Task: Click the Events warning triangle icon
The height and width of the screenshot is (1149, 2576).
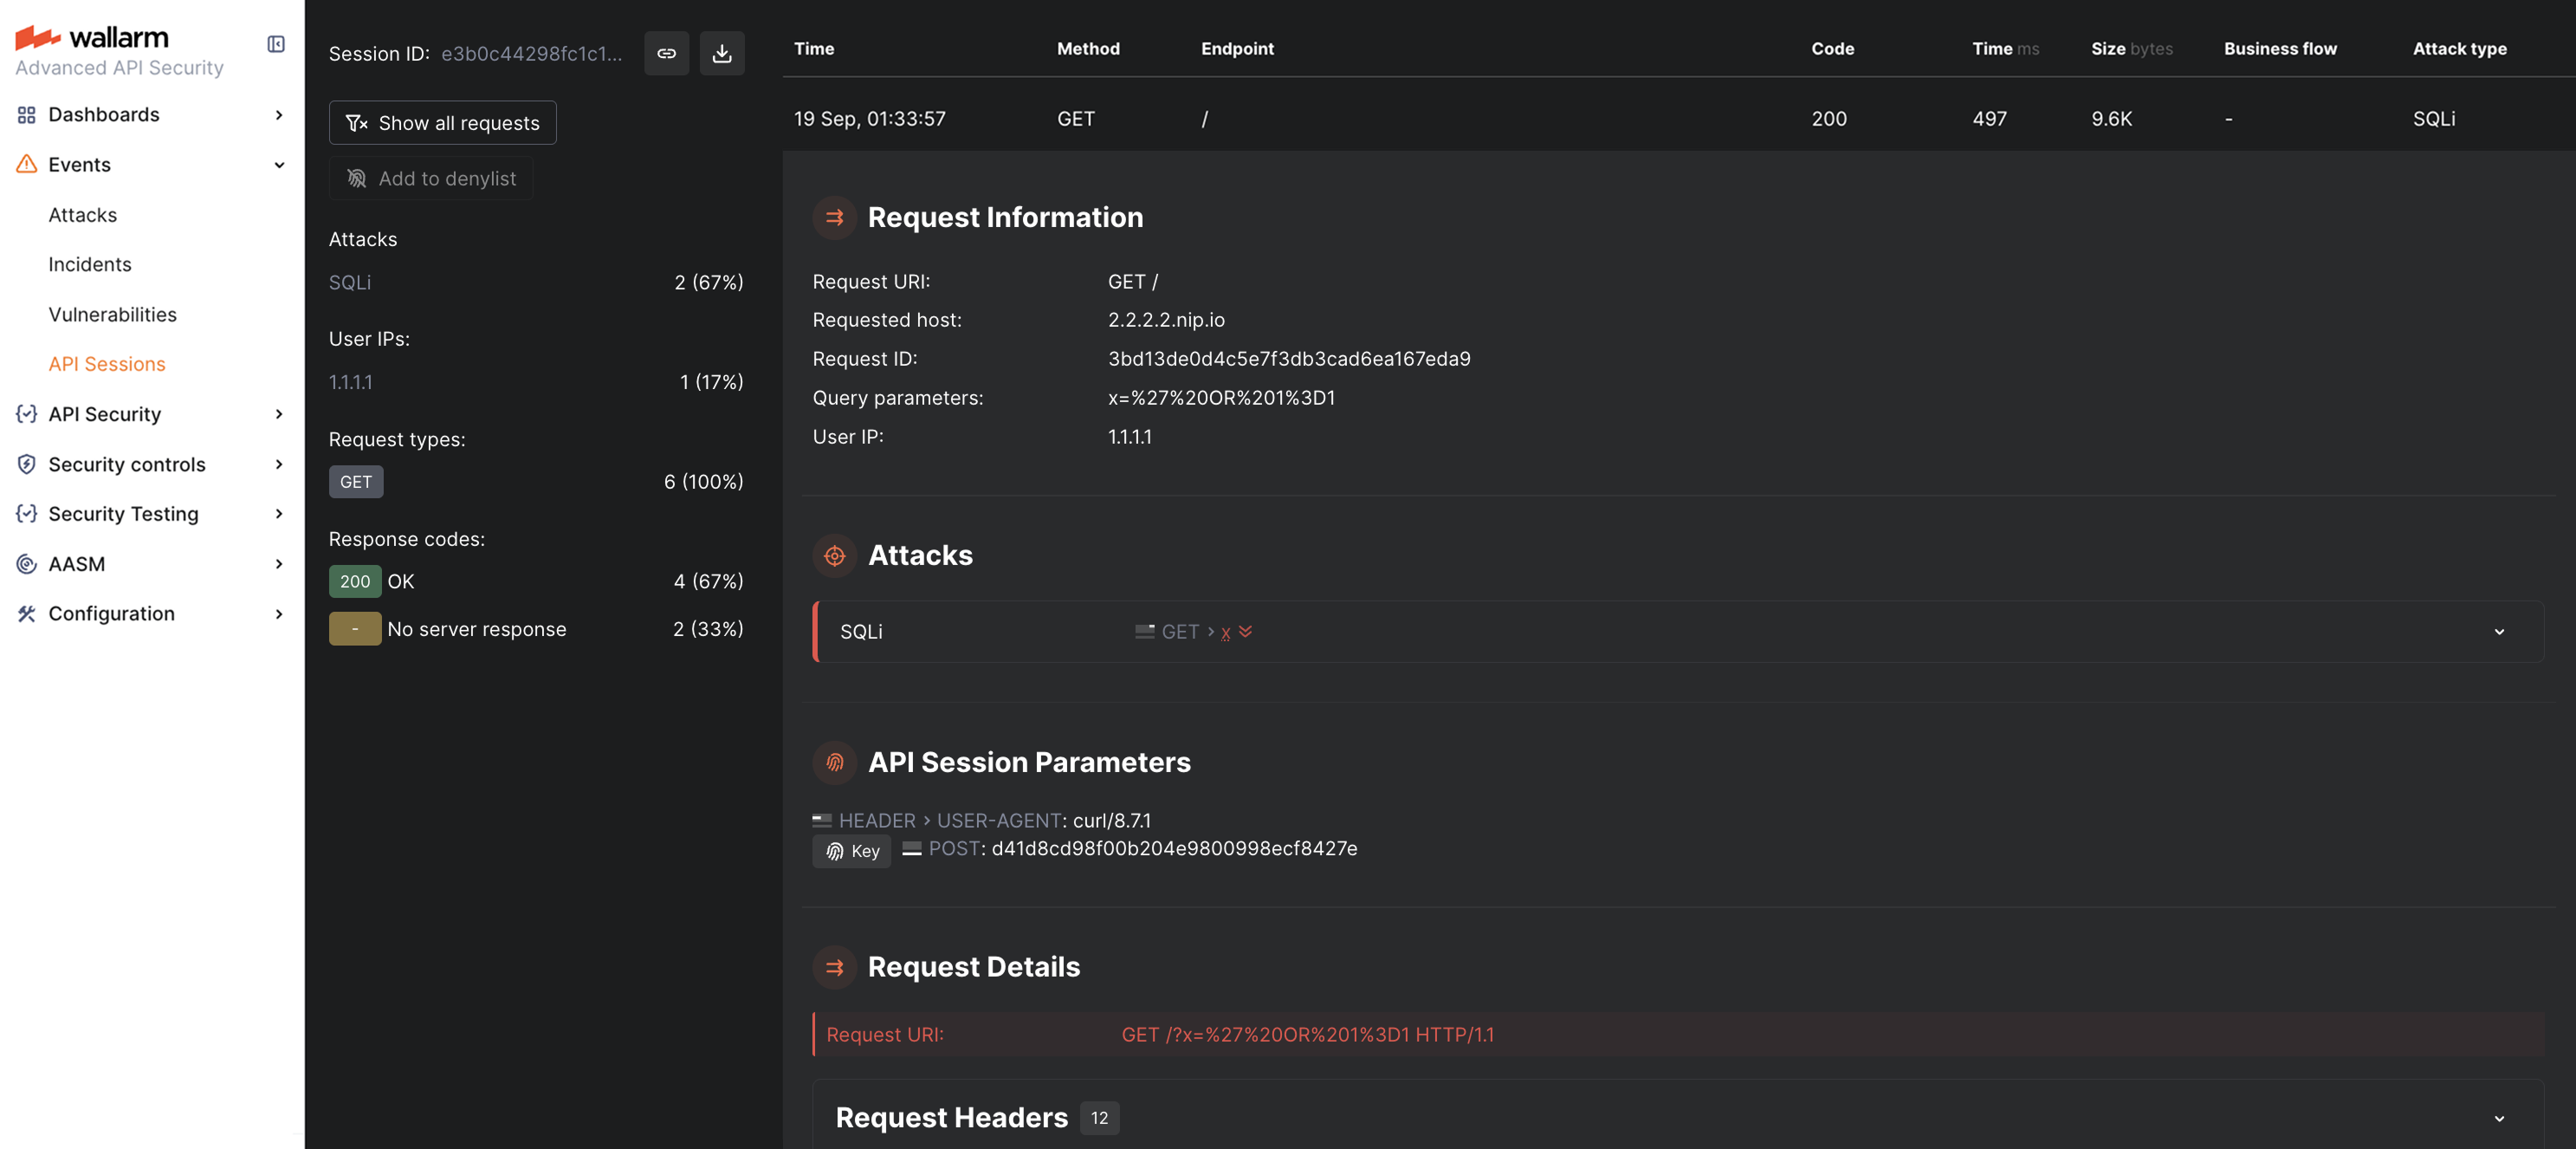Action: pos(26,164)
